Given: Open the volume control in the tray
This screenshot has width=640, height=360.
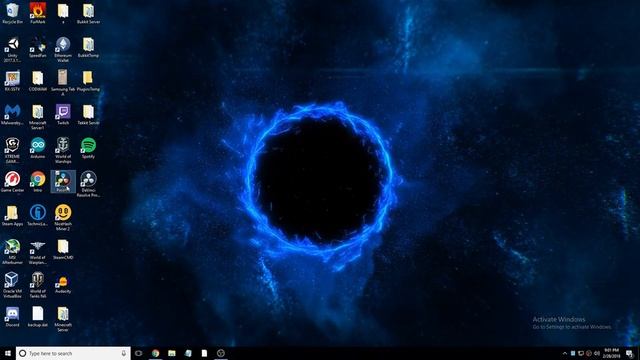Looking at the screenshot, I should 597,353.
